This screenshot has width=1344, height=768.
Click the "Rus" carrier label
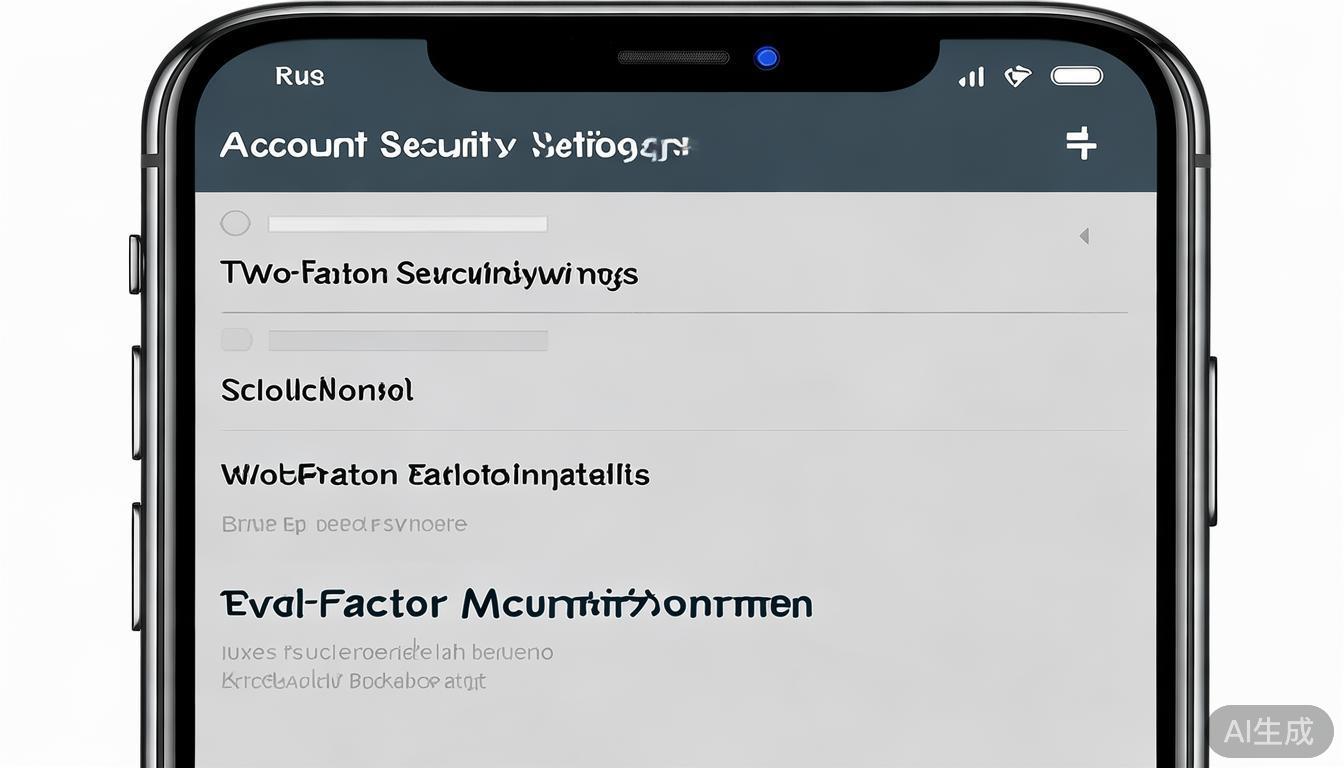(x=300, y=76)
